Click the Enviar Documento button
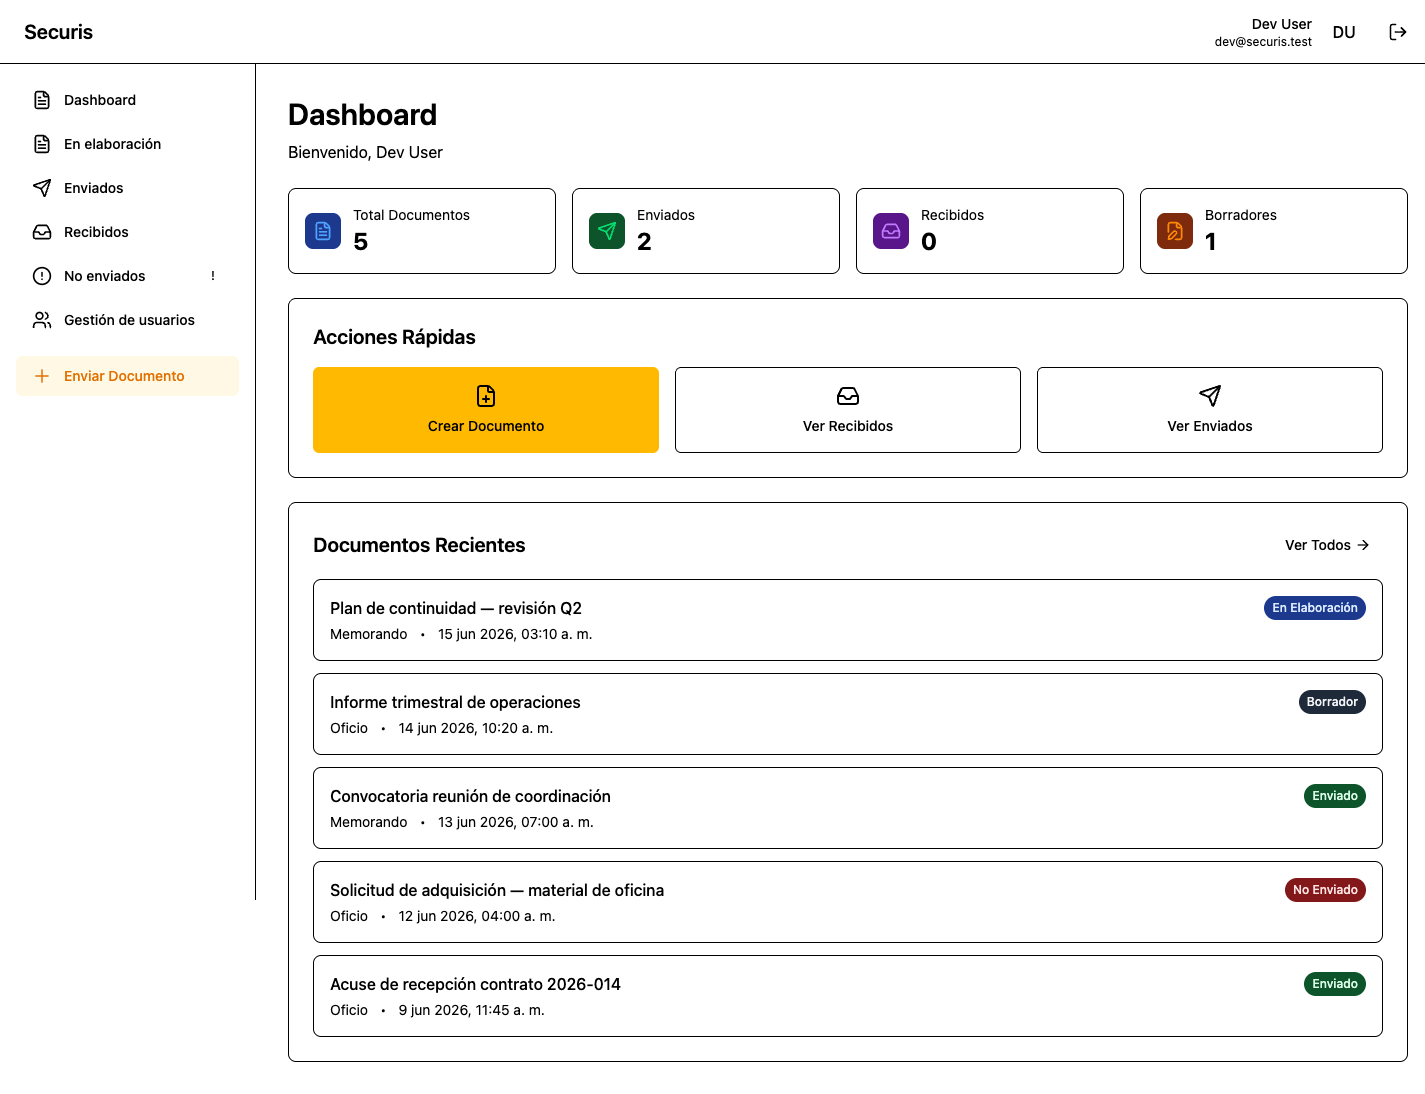The image size is (1425, 1094). click(x=127, y=376)
